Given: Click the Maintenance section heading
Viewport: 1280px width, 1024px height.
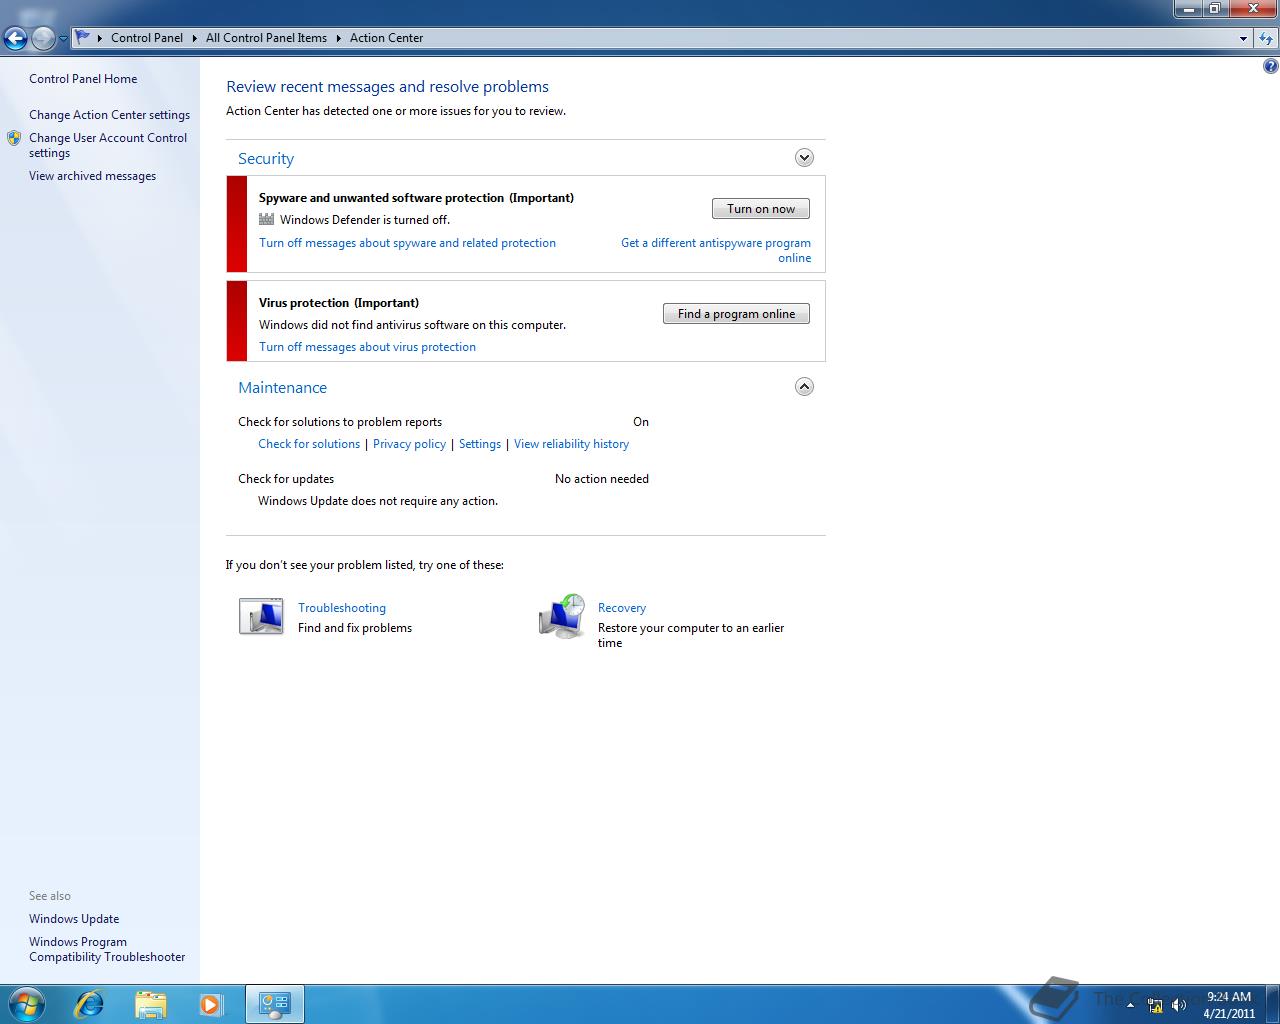Looking at the screenshot, I should 282,388.
